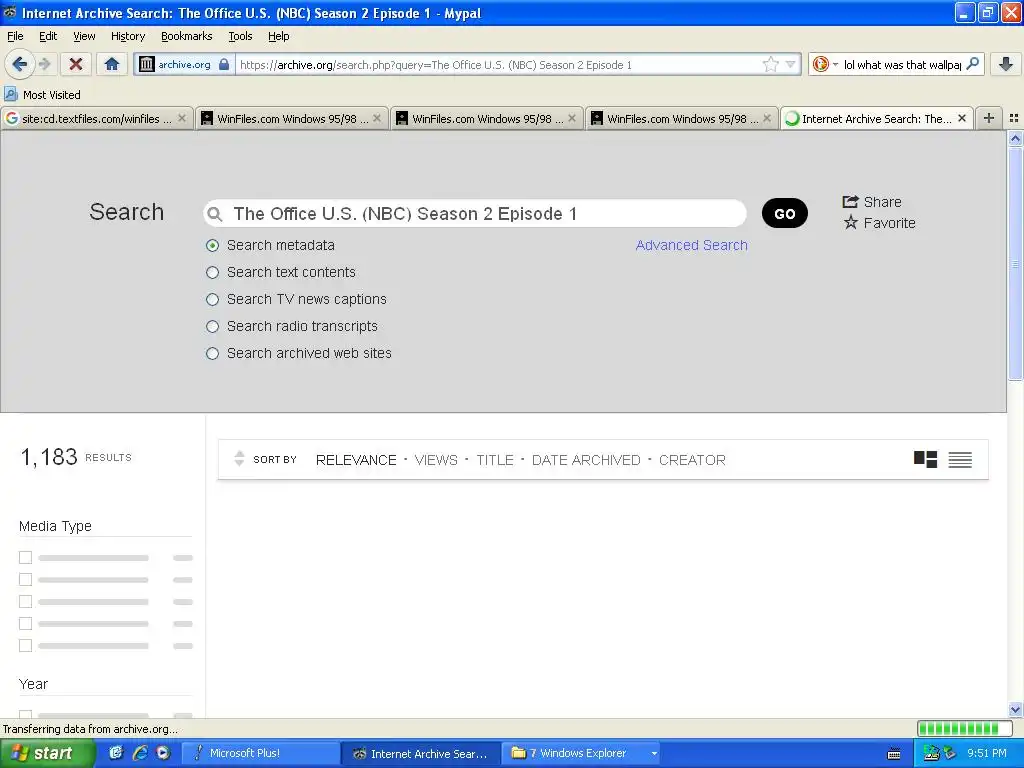Toggle sort direction arrows beside SORT BY
Screen dimensions: 1024x768
pyautogui.click(x=239, y=459)
